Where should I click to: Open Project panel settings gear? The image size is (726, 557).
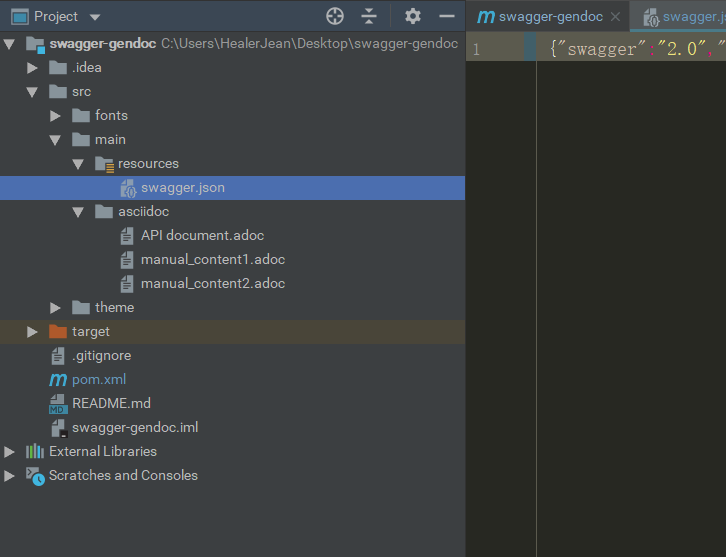point(413,16)
